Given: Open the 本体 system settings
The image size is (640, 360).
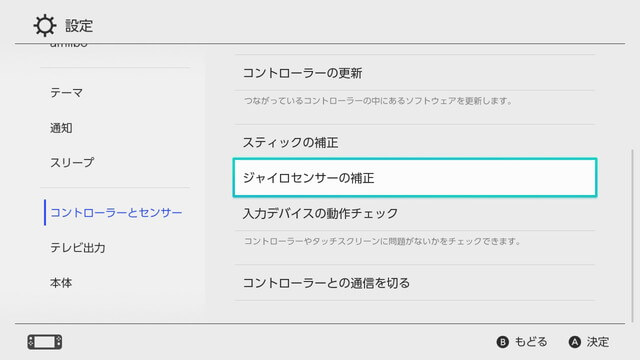Looking at the screenshot, I should (x=61, y=283).
